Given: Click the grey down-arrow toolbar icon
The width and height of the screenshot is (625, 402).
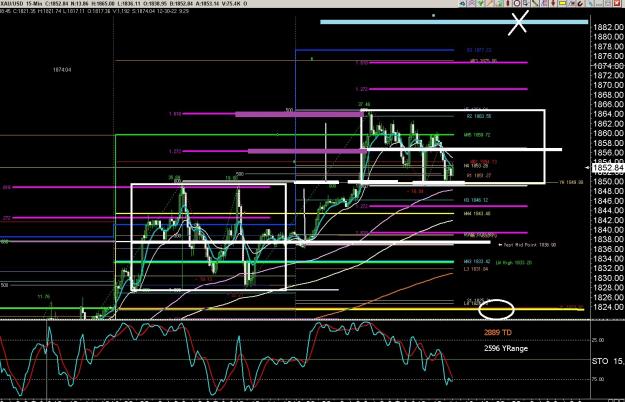Looking at the screenshot, I should pos(526,4).
